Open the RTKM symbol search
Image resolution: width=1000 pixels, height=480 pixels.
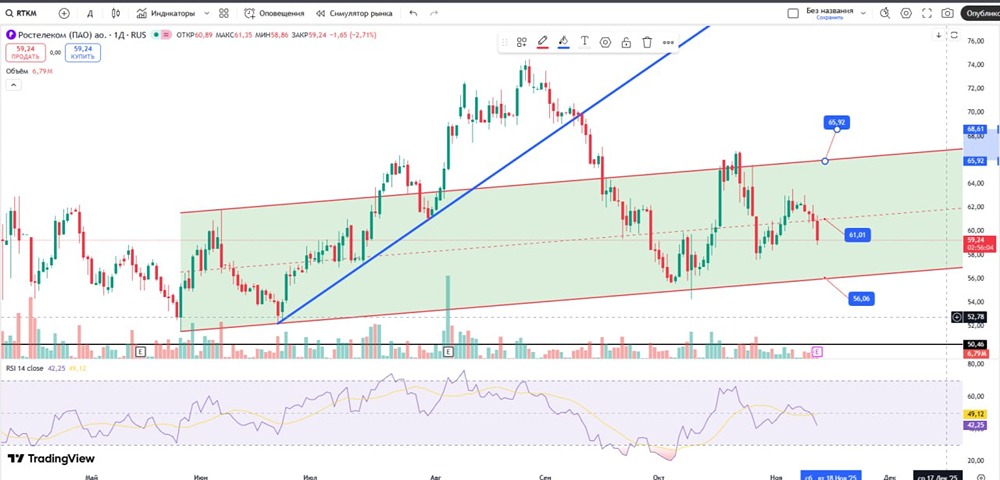(x=20, y=13)
